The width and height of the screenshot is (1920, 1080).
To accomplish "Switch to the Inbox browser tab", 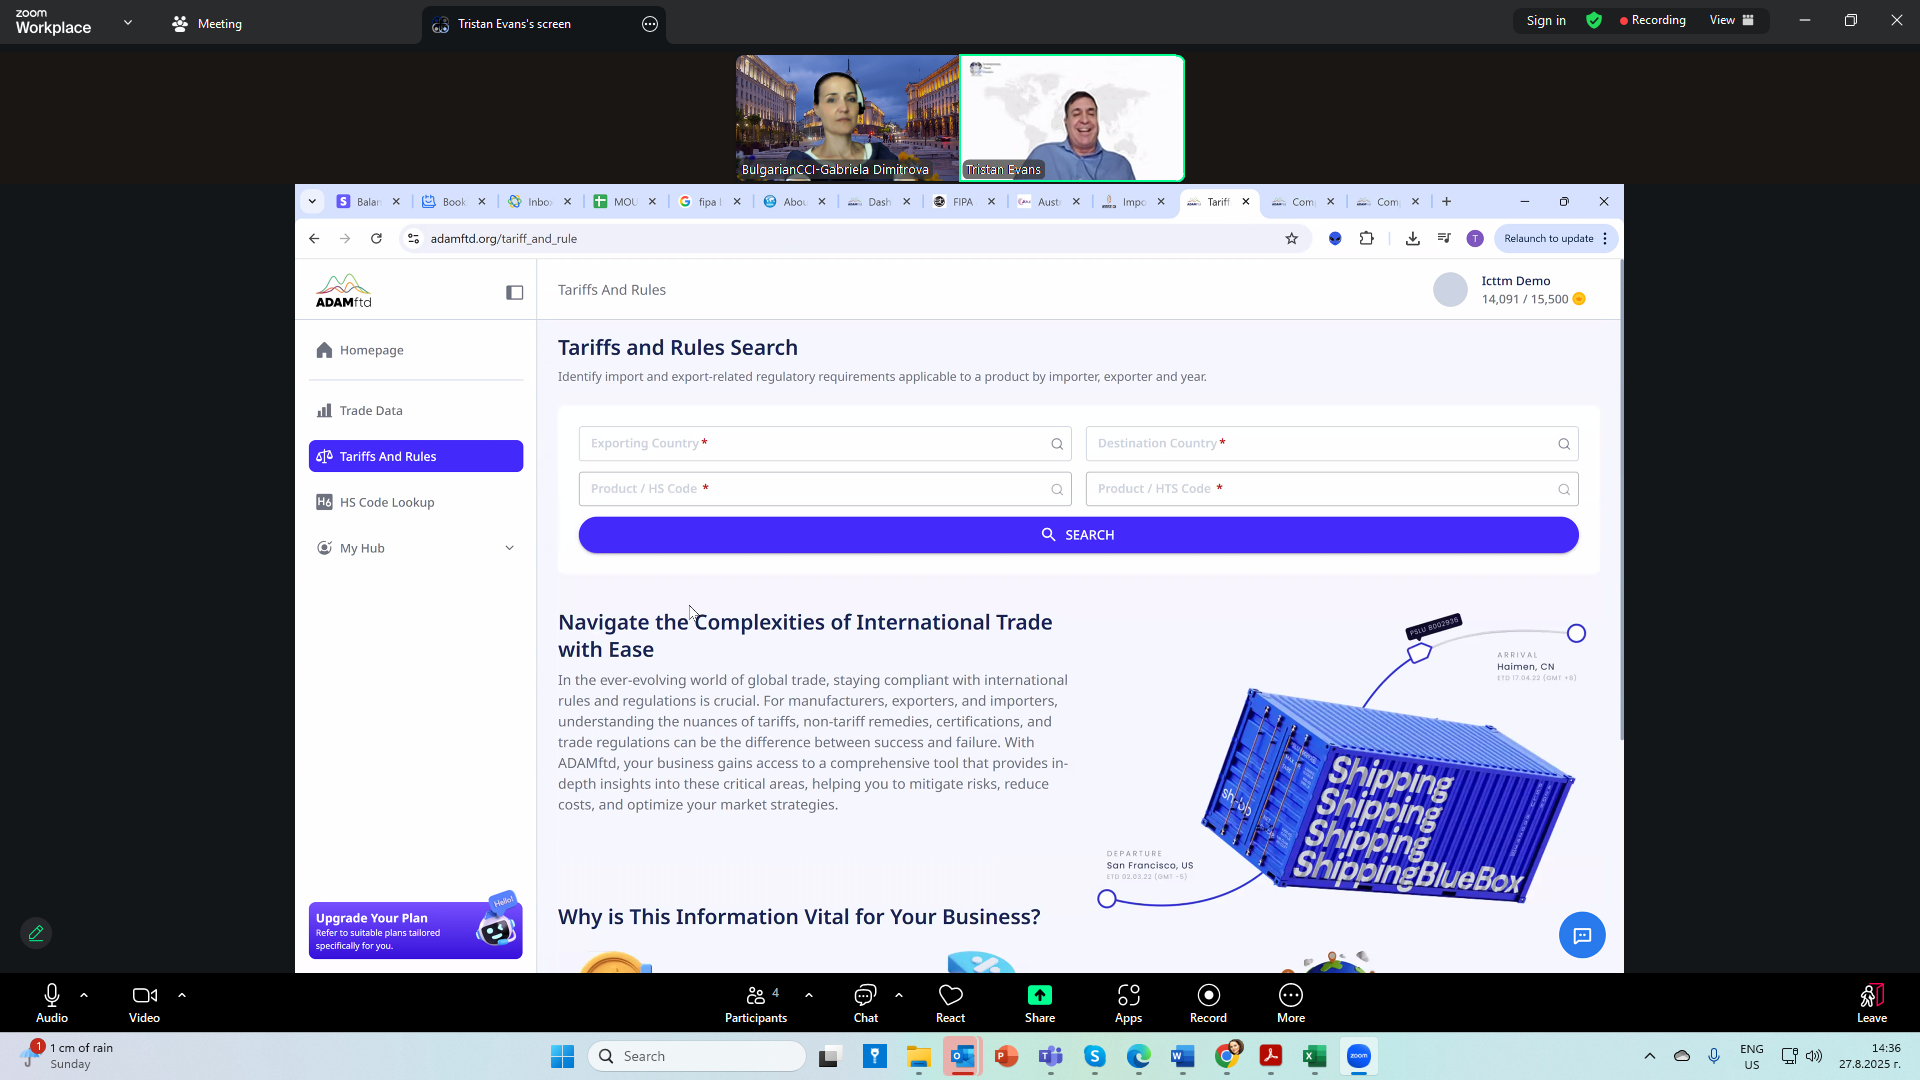I will click(x=540, y=202).
